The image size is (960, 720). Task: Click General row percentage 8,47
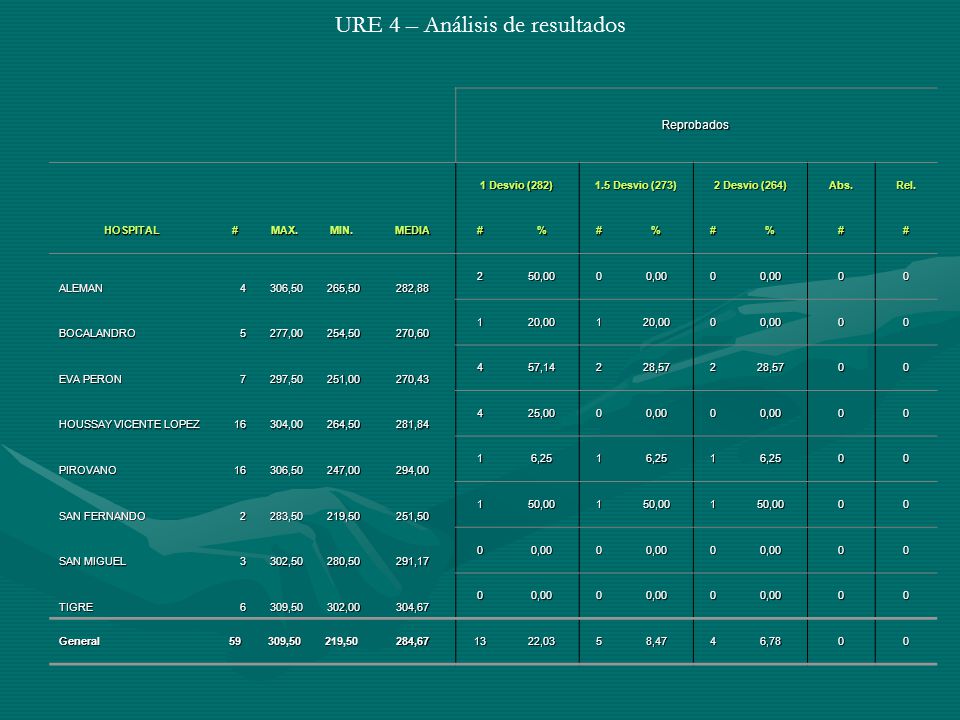click(656, 642)
